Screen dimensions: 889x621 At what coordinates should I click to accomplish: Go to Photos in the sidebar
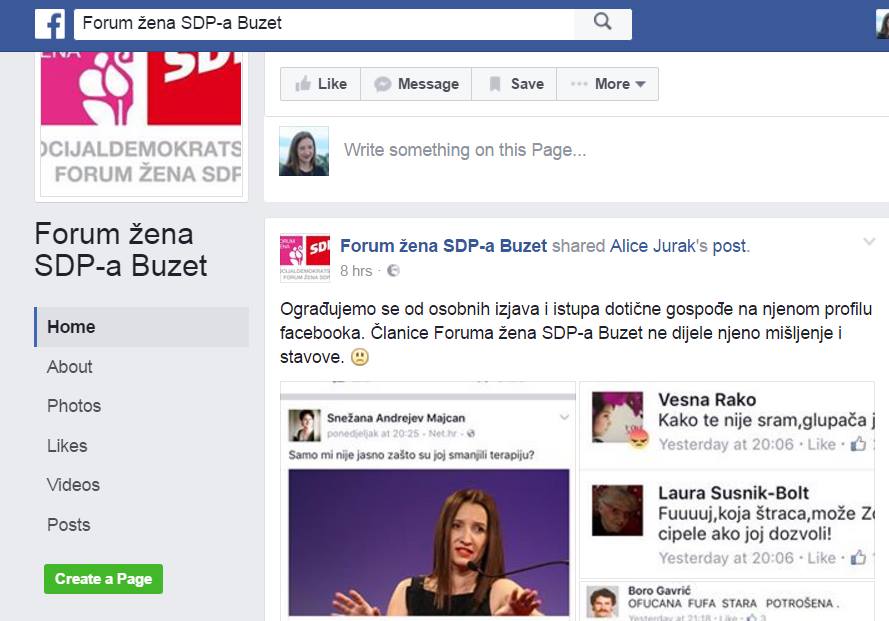coord(74,406)
